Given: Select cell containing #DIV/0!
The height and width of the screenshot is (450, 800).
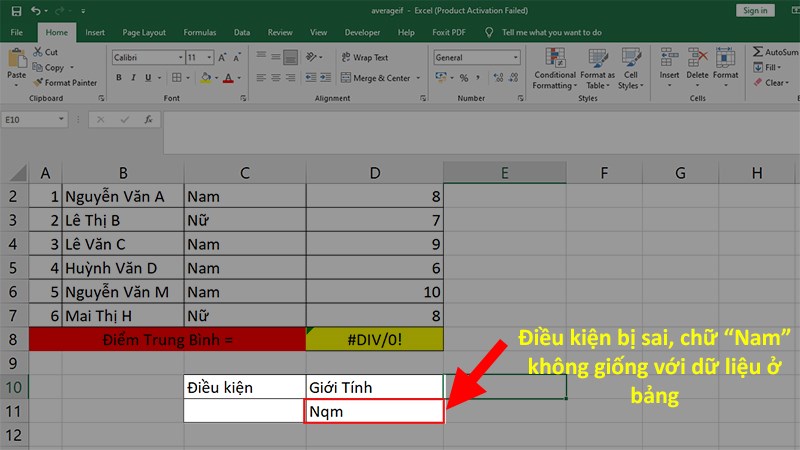Looking at the screenshot, I should point(374,339).
